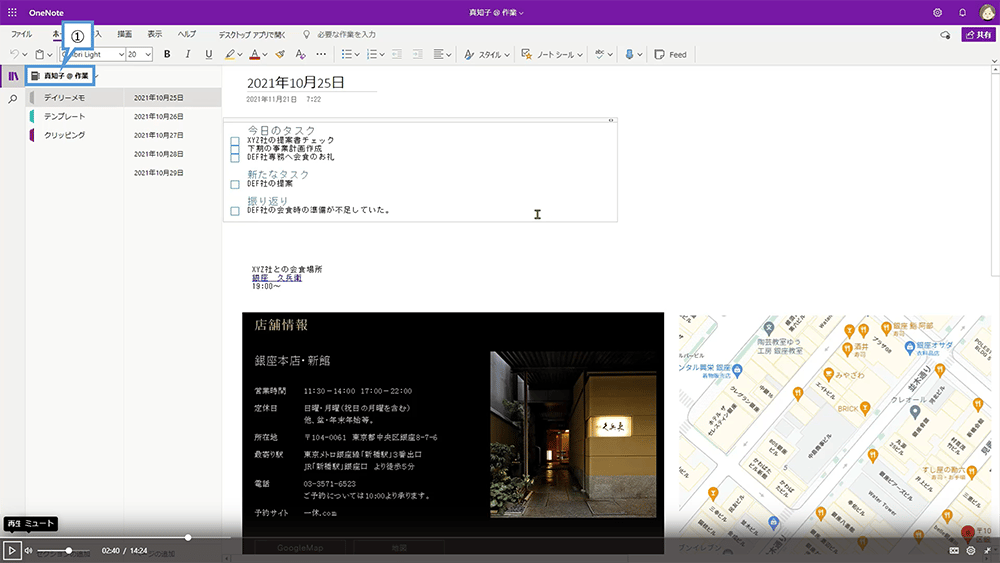This screenshot has height=563, width=1000.
Task: Click the paragraph alignment icon
Action: pos(439,54)
